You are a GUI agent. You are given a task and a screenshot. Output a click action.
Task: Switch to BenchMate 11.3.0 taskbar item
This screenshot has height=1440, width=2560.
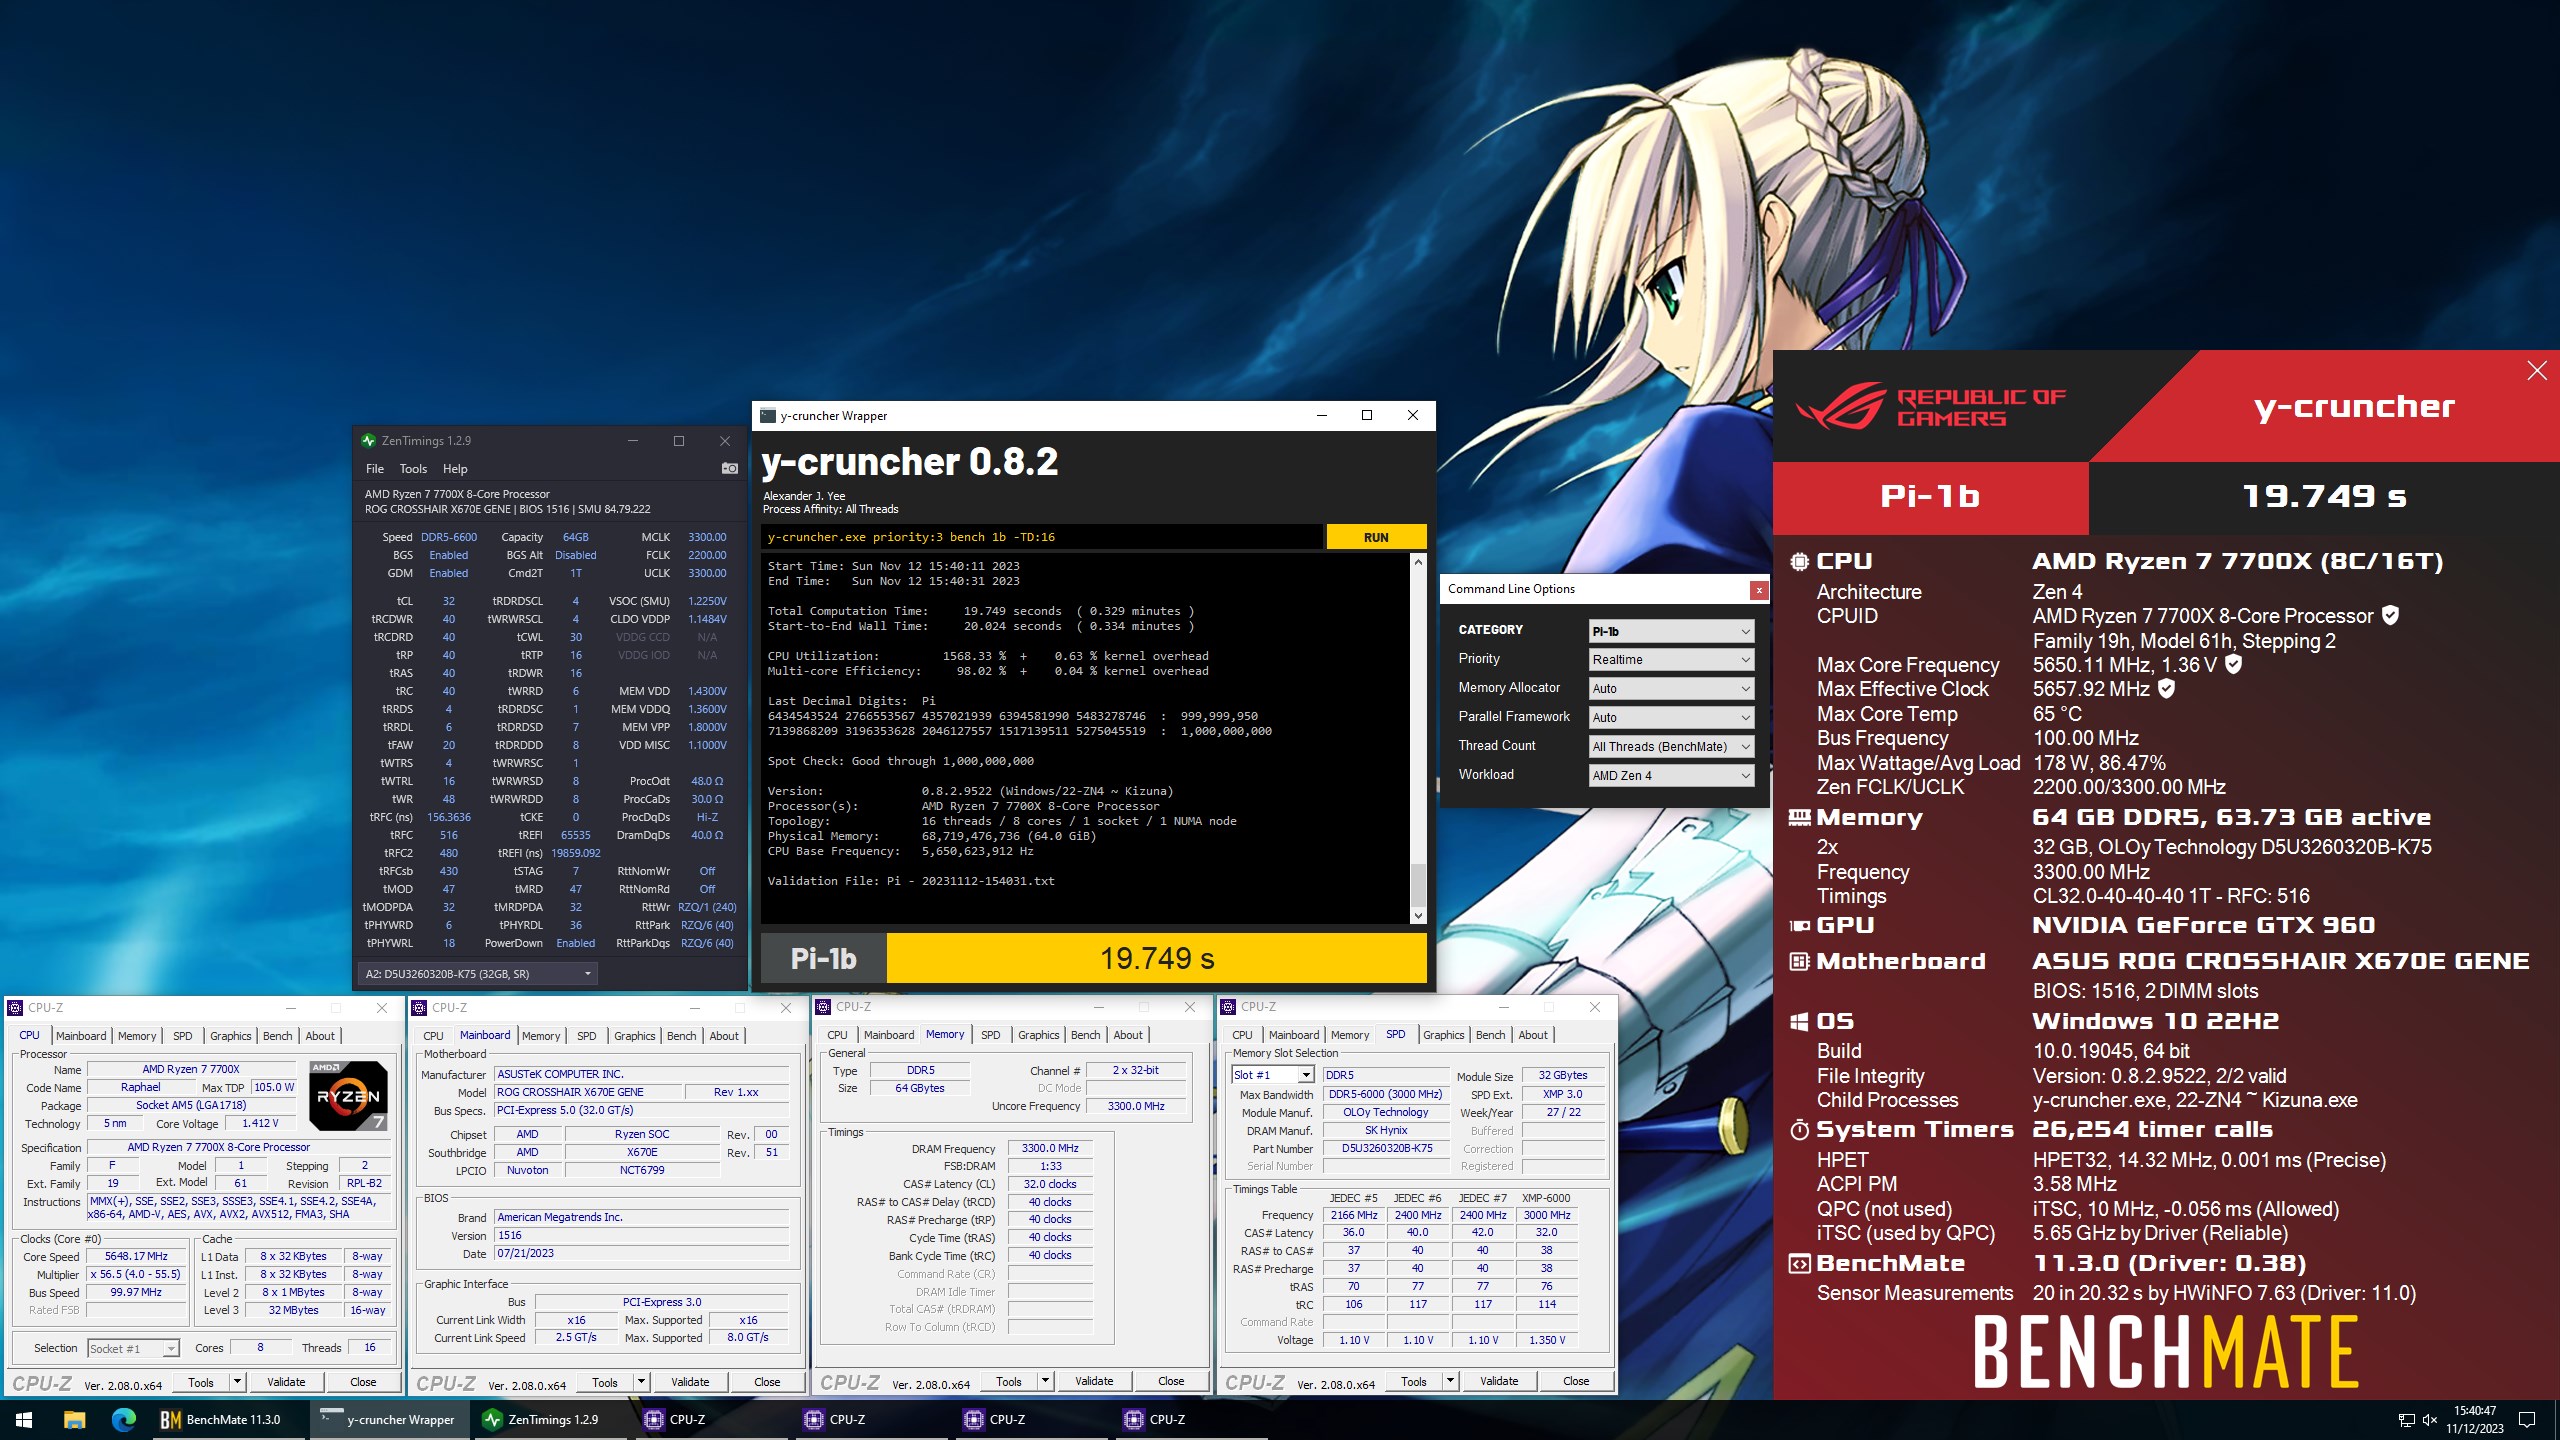tap(228, 1419)
